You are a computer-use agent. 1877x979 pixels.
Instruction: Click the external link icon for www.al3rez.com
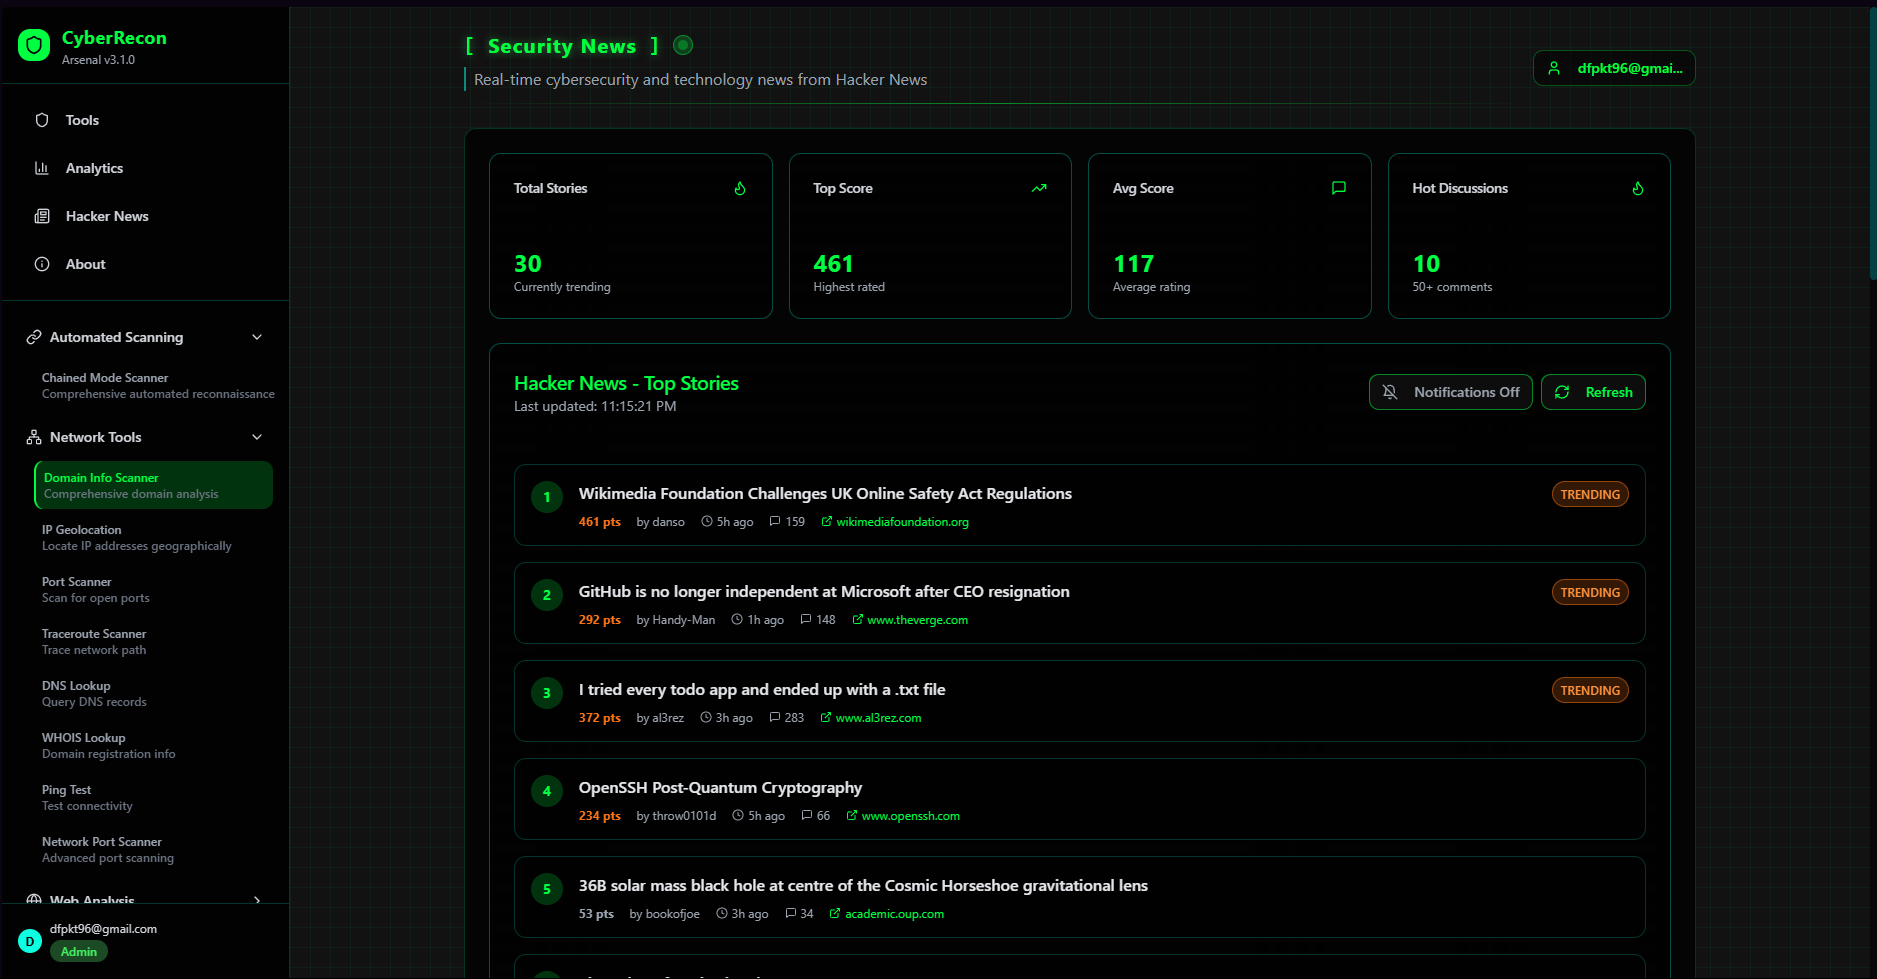pyautogui.click(x=825, y=717)
